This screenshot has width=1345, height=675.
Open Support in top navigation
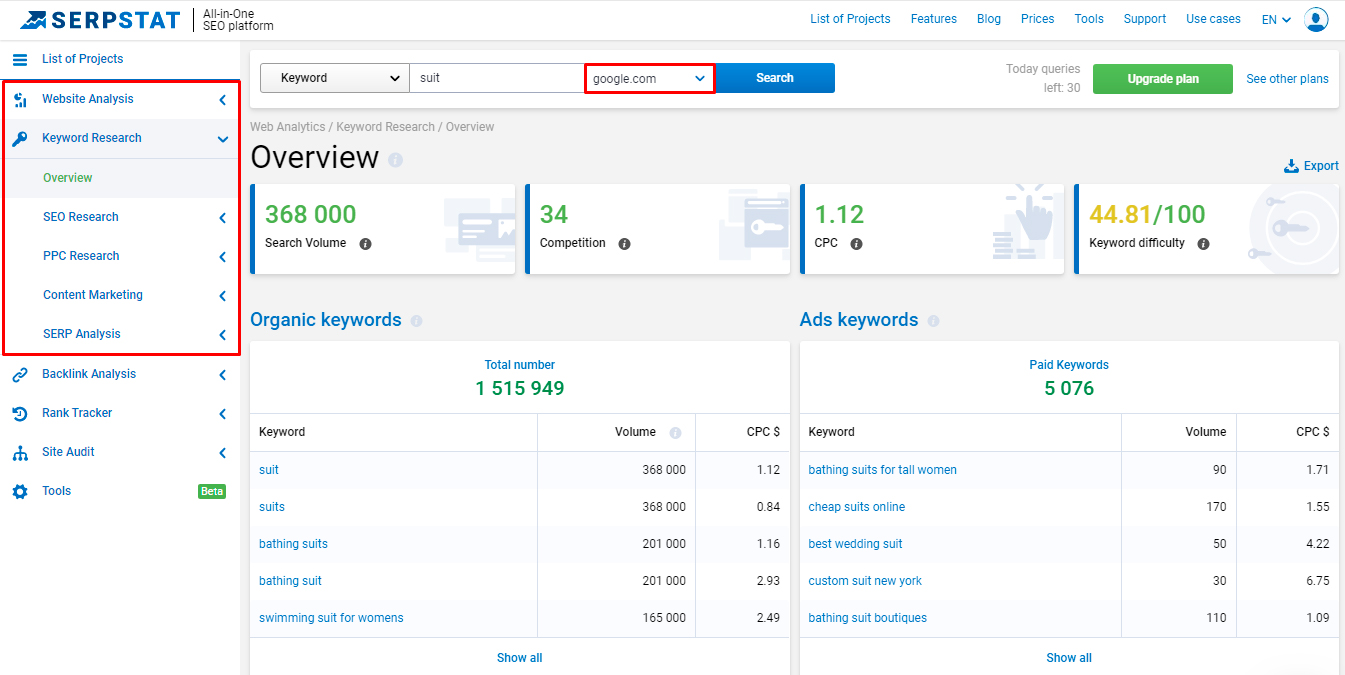point(1145,19)
